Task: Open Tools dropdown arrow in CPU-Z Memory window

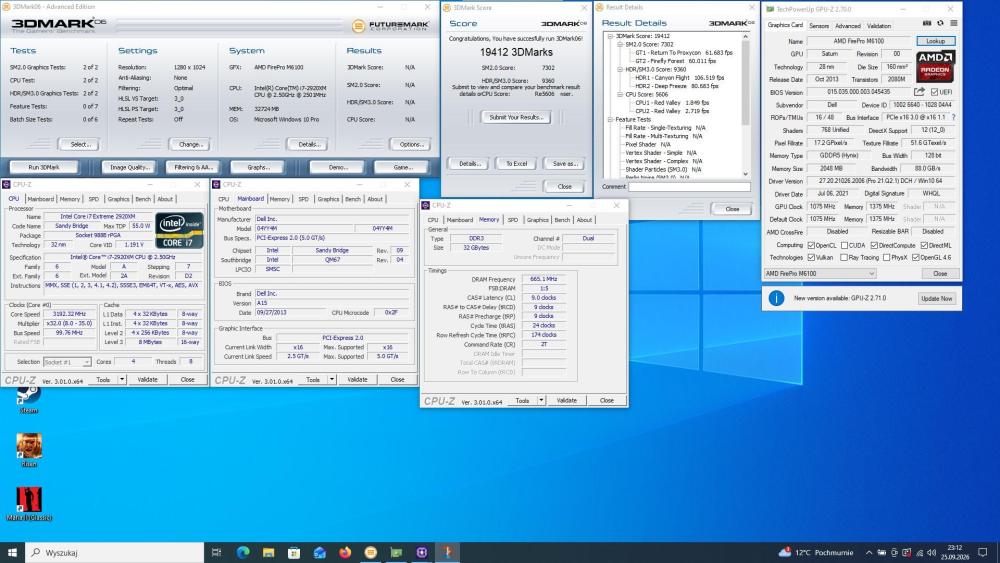Action: tap(541, 400)
